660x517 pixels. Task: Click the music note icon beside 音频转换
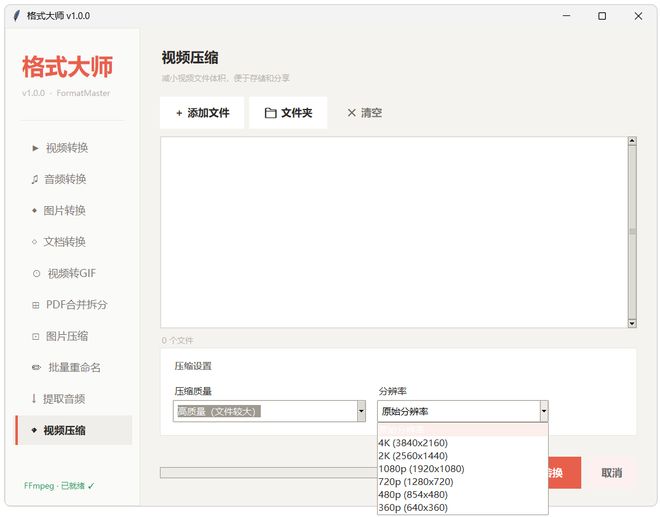coord(35,179)
